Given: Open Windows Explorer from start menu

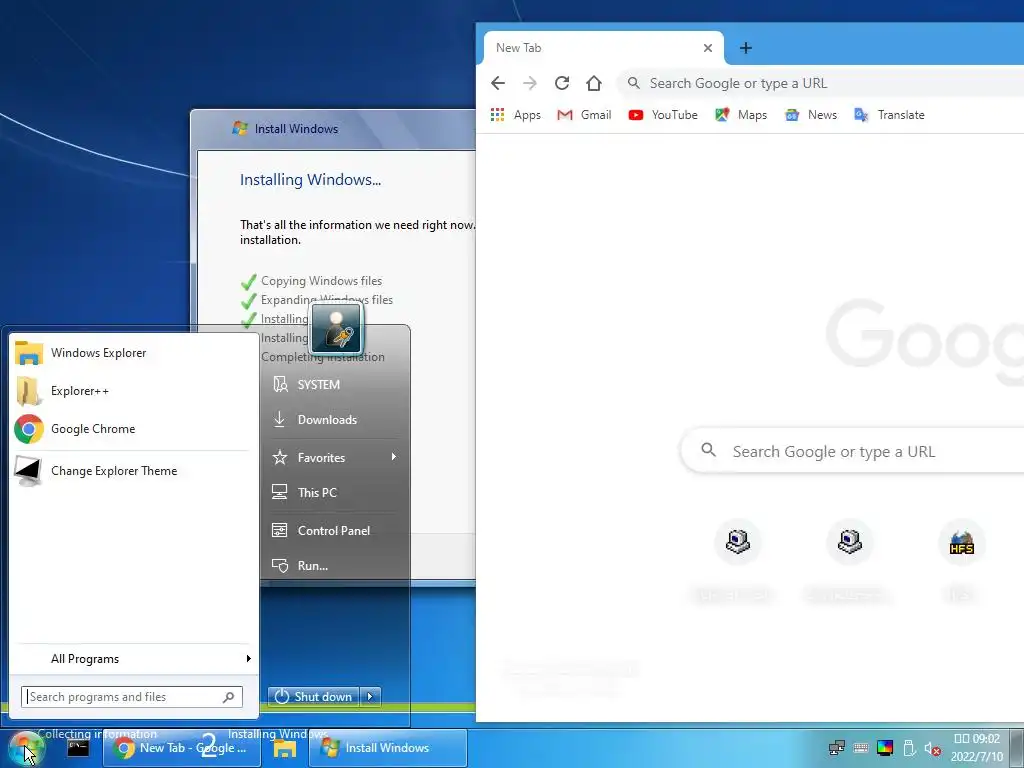Looking at the screenshot, I should [134, 353].
